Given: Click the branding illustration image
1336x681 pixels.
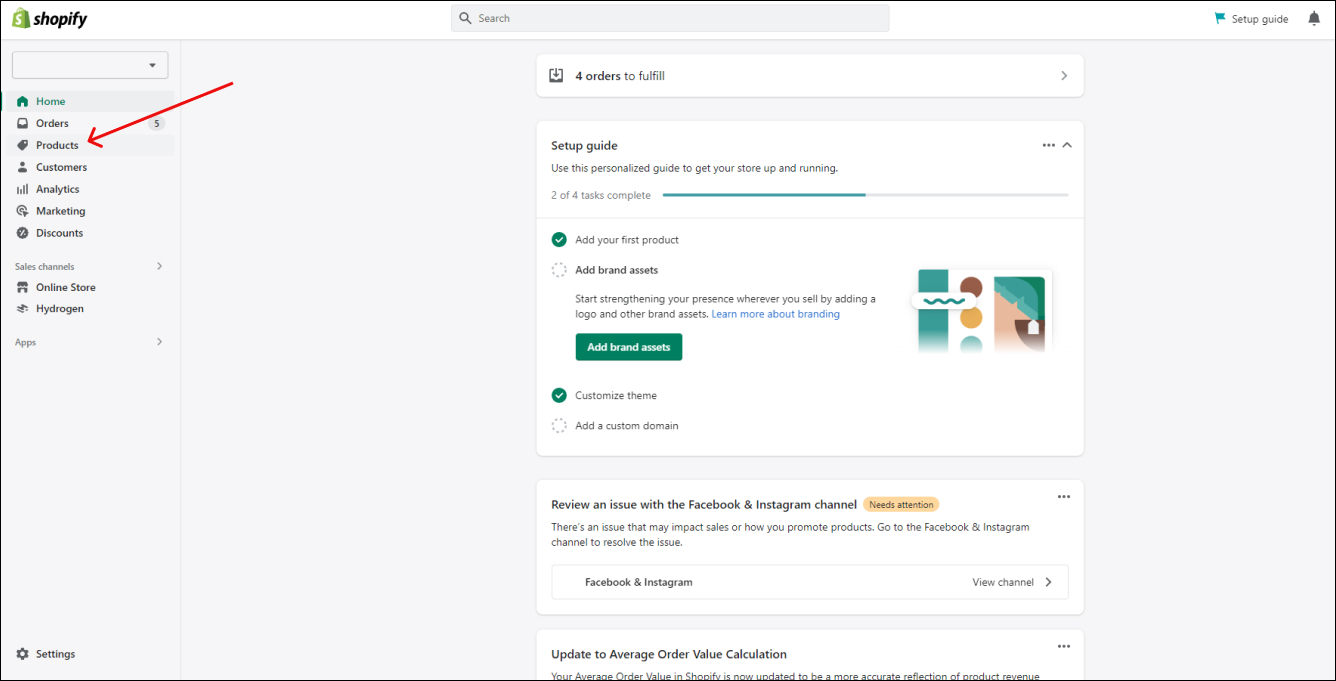Looking at the screenshot, I should (982, 310).
